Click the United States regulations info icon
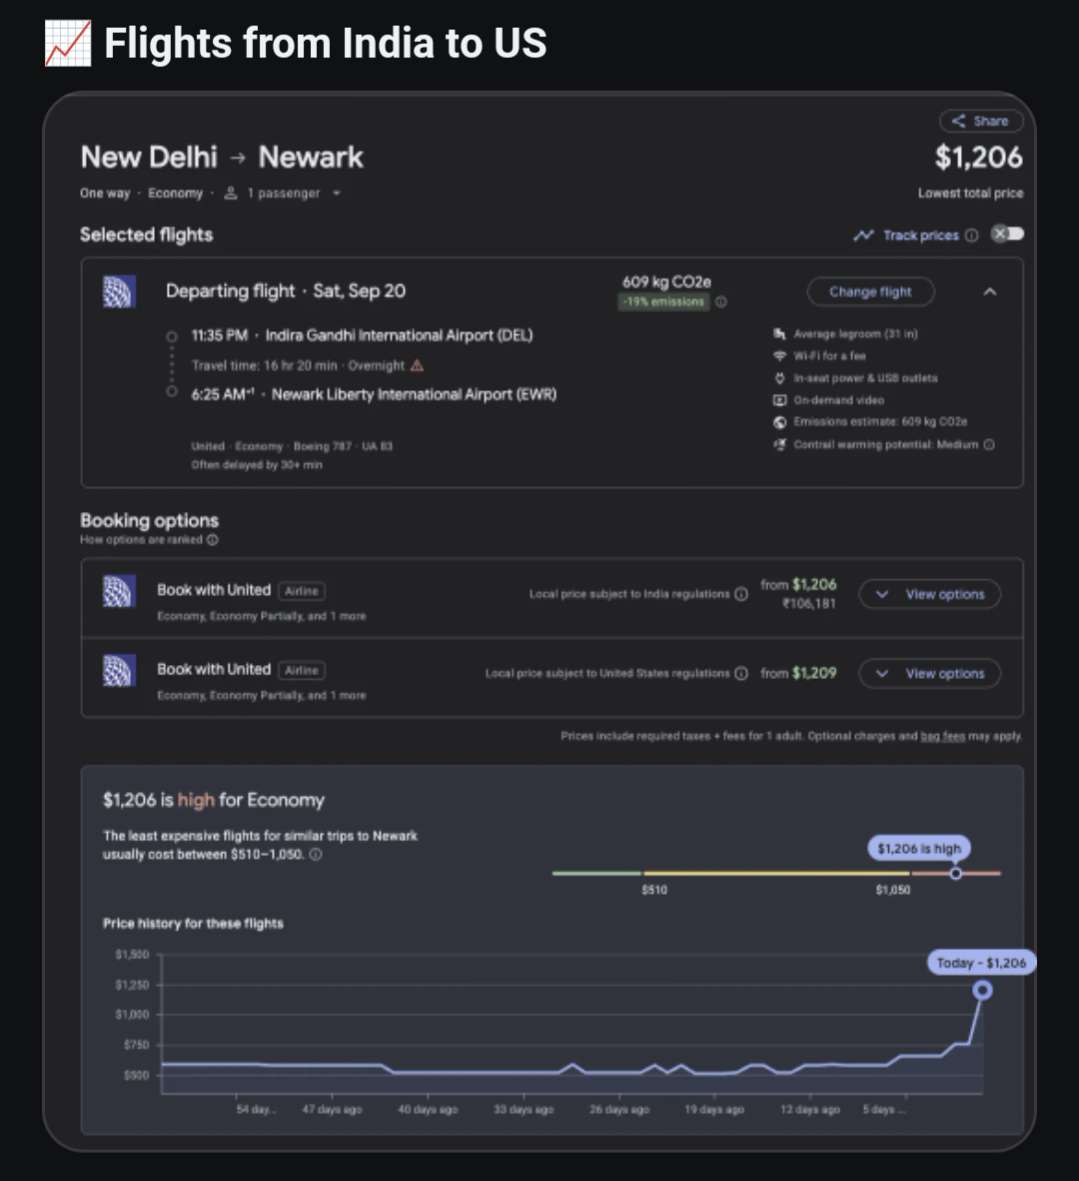The image size is (1079, 1181). (x=741, y=673)
